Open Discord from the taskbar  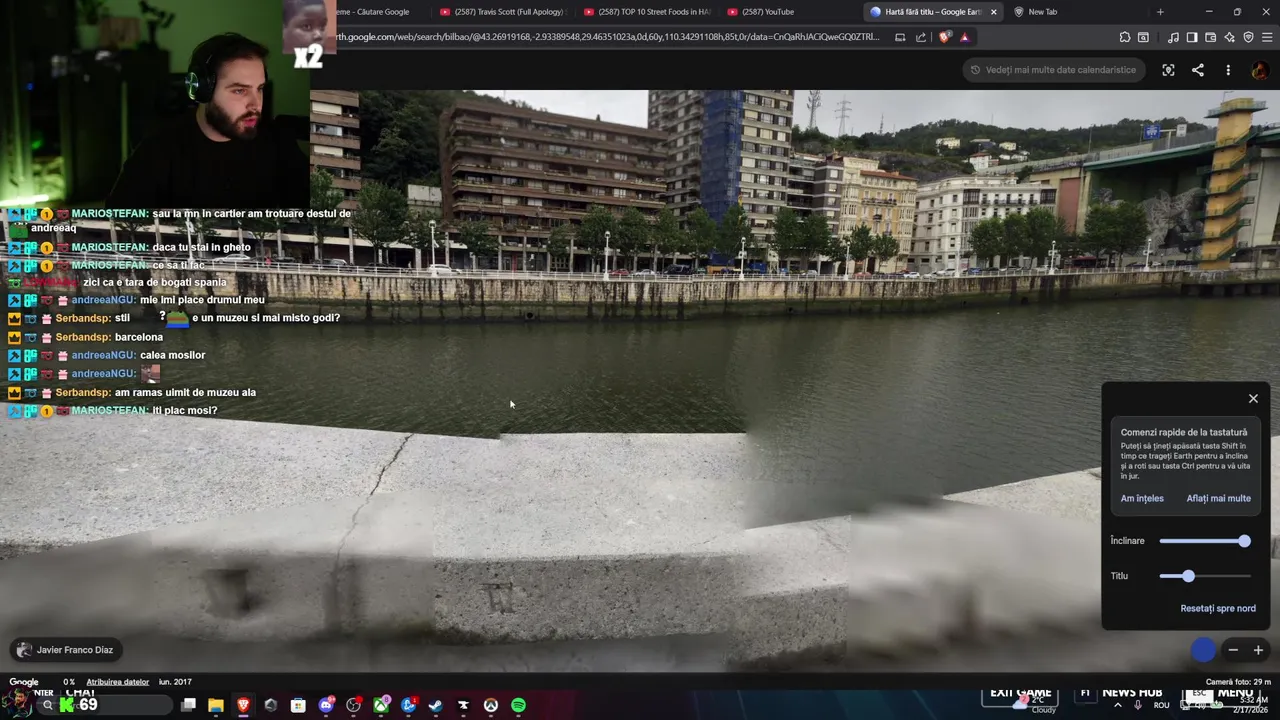326,705
